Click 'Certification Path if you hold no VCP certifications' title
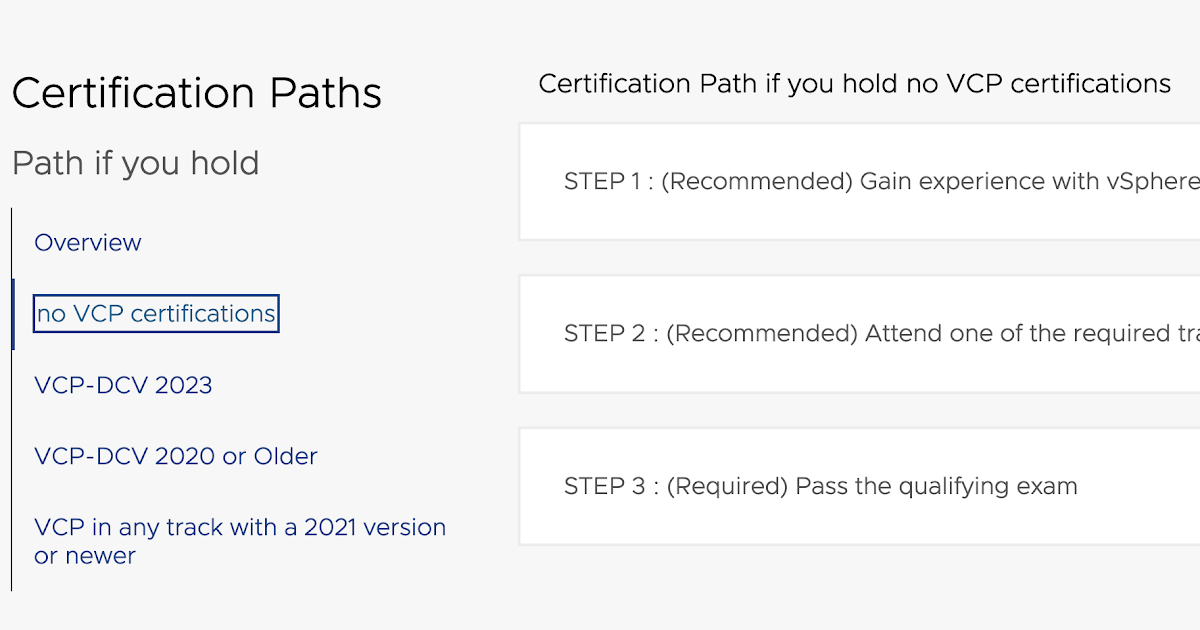This screenshot has width=1200, height=630. (854, 84)
